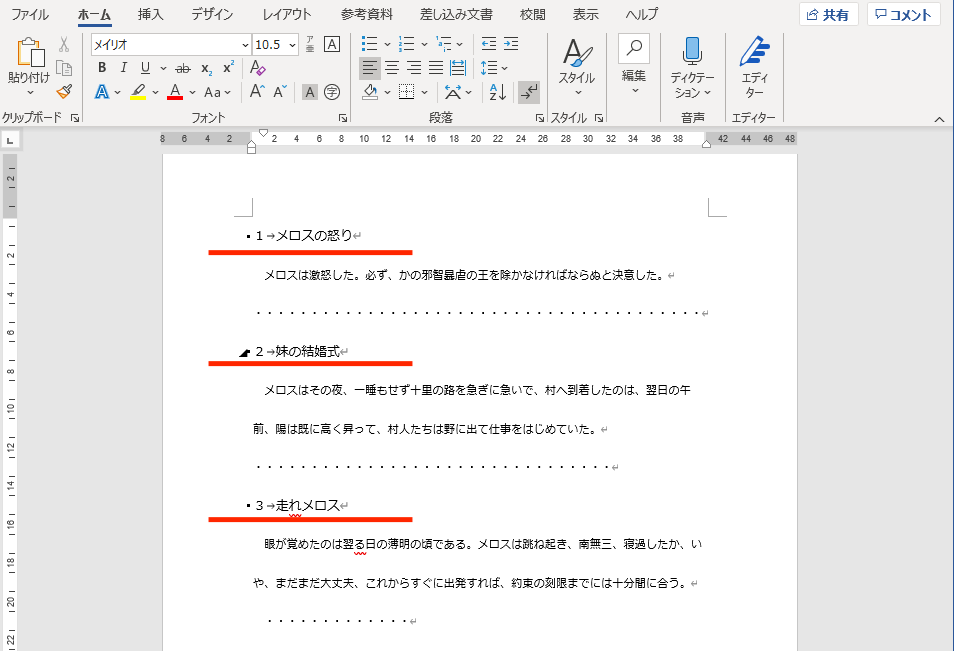Select the Format Painter brush

pyautogui.click(x=64, y=92)
